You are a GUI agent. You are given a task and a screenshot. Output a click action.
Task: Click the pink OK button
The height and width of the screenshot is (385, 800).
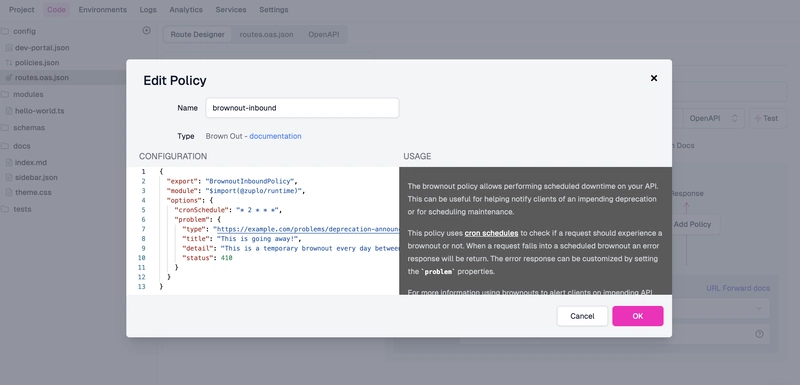pyautogui.click(x=638, y=316)
